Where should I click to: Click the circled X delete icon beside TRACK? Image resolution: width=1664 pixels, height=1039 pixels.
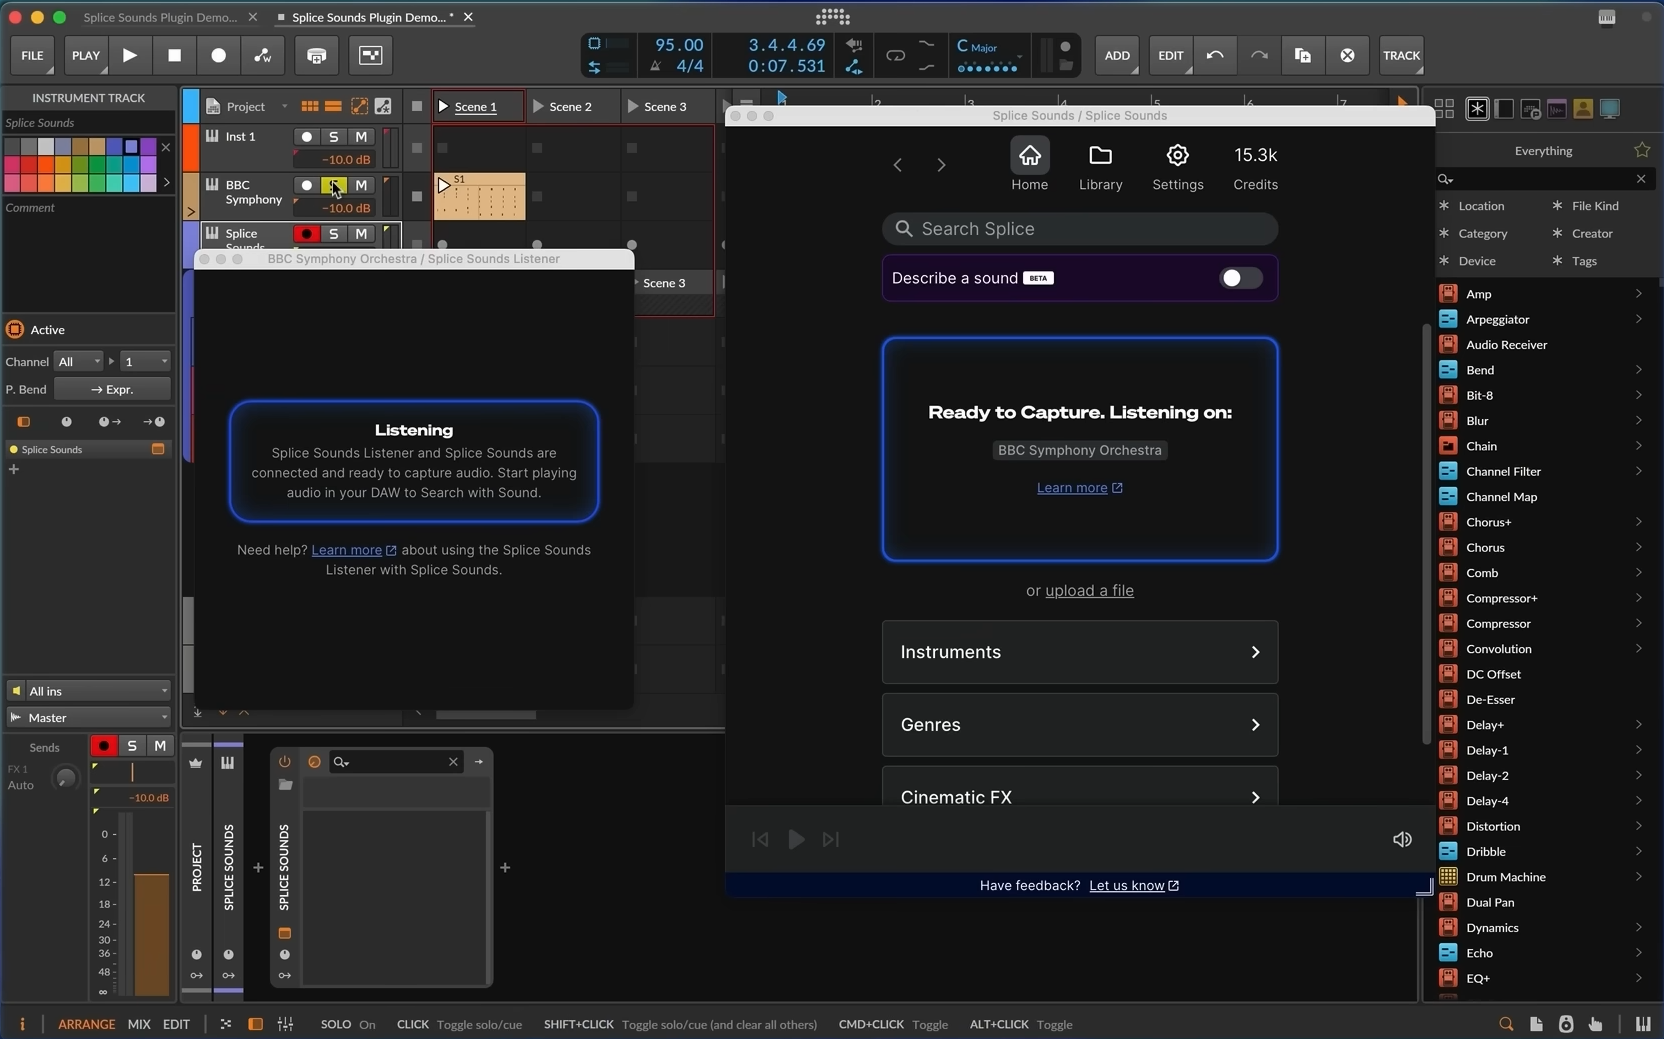(1347, 55)
